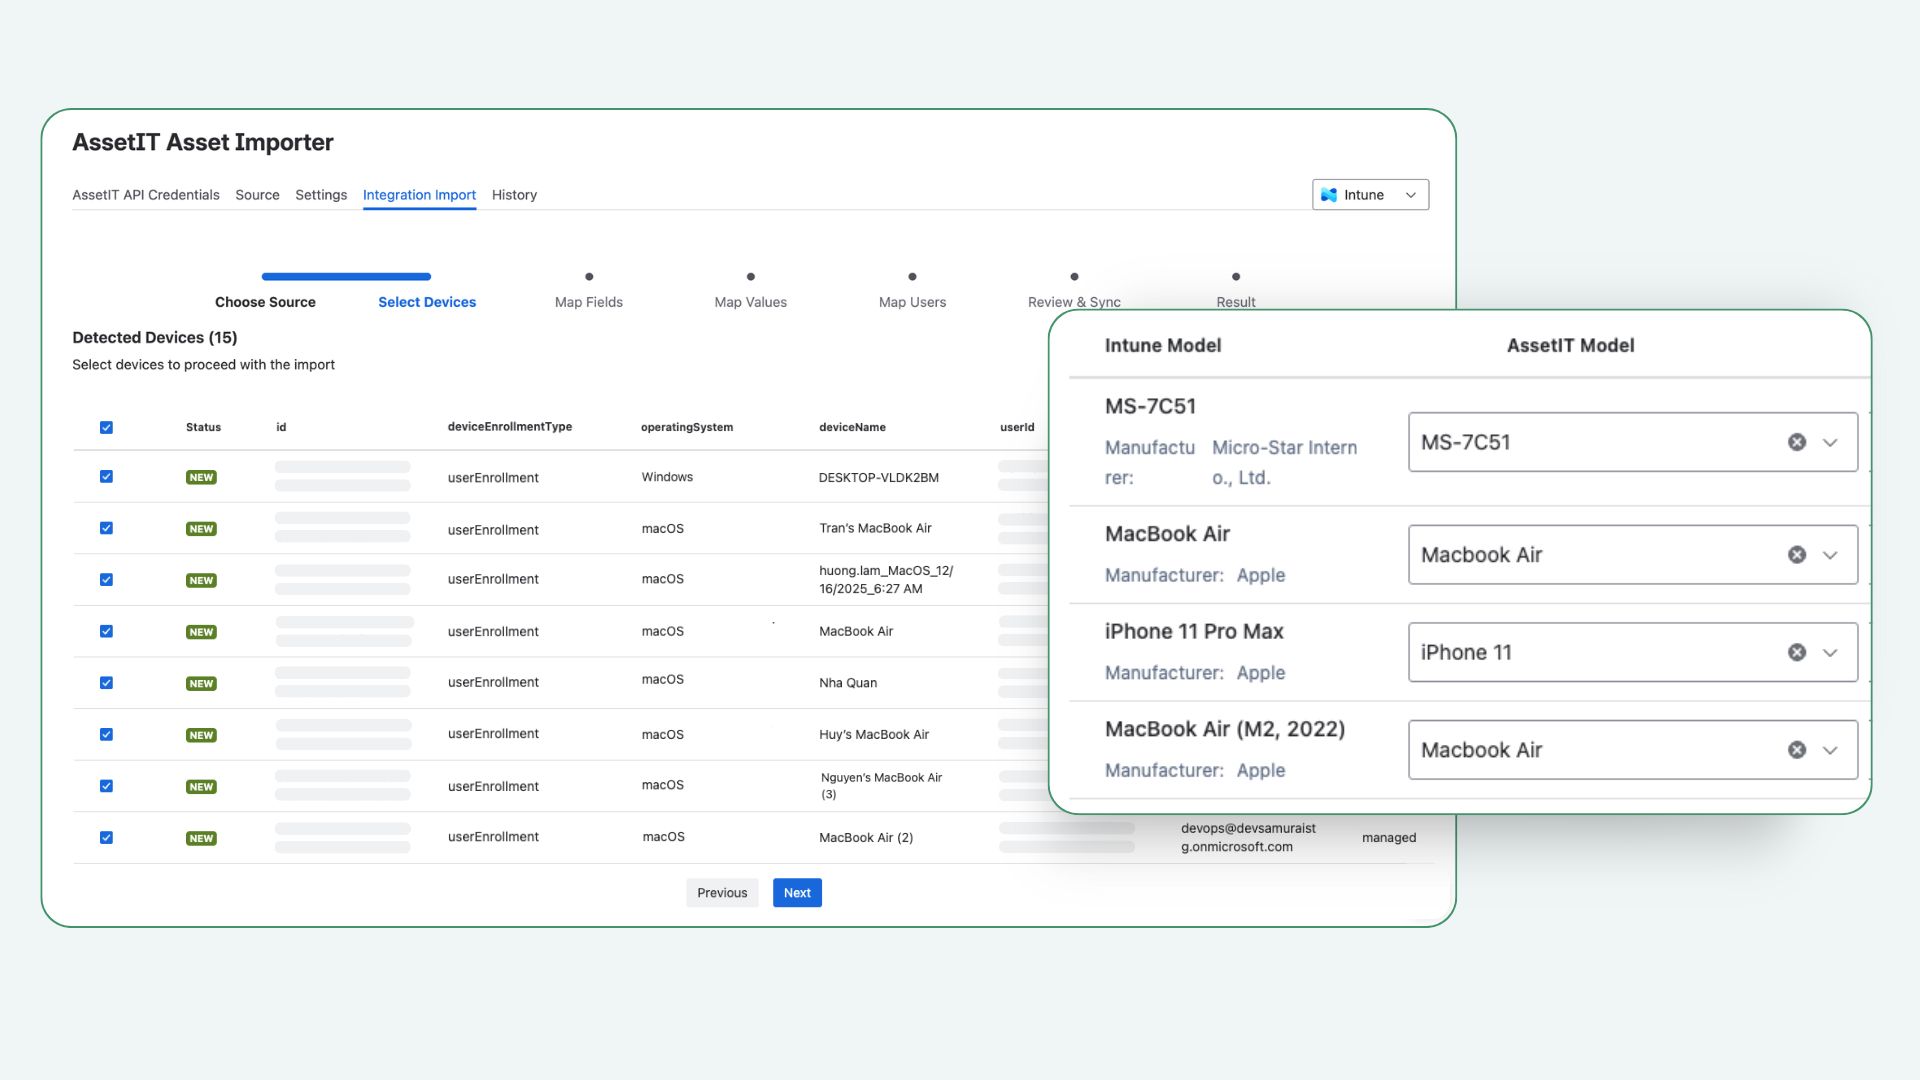Clear the iPhone 11 model selection
Screen dimensions: 1920x1080
point(1796,652)
